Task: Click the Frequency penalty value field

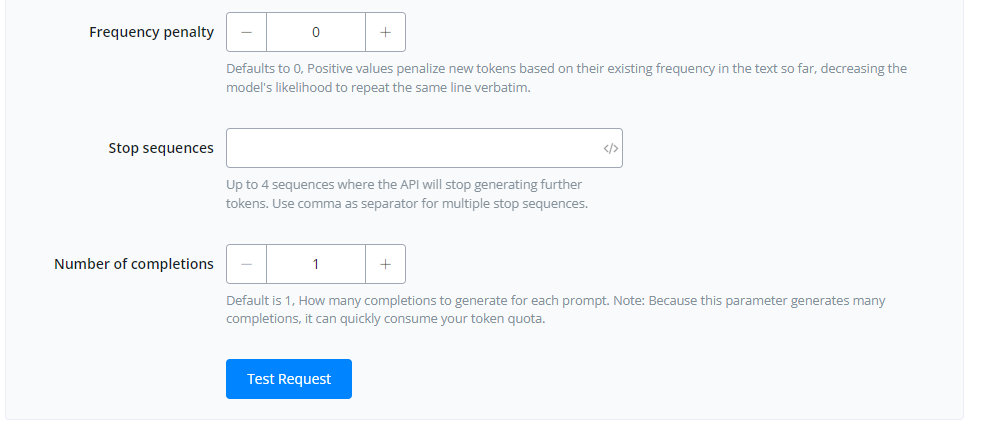Action: tap(316, 32)
